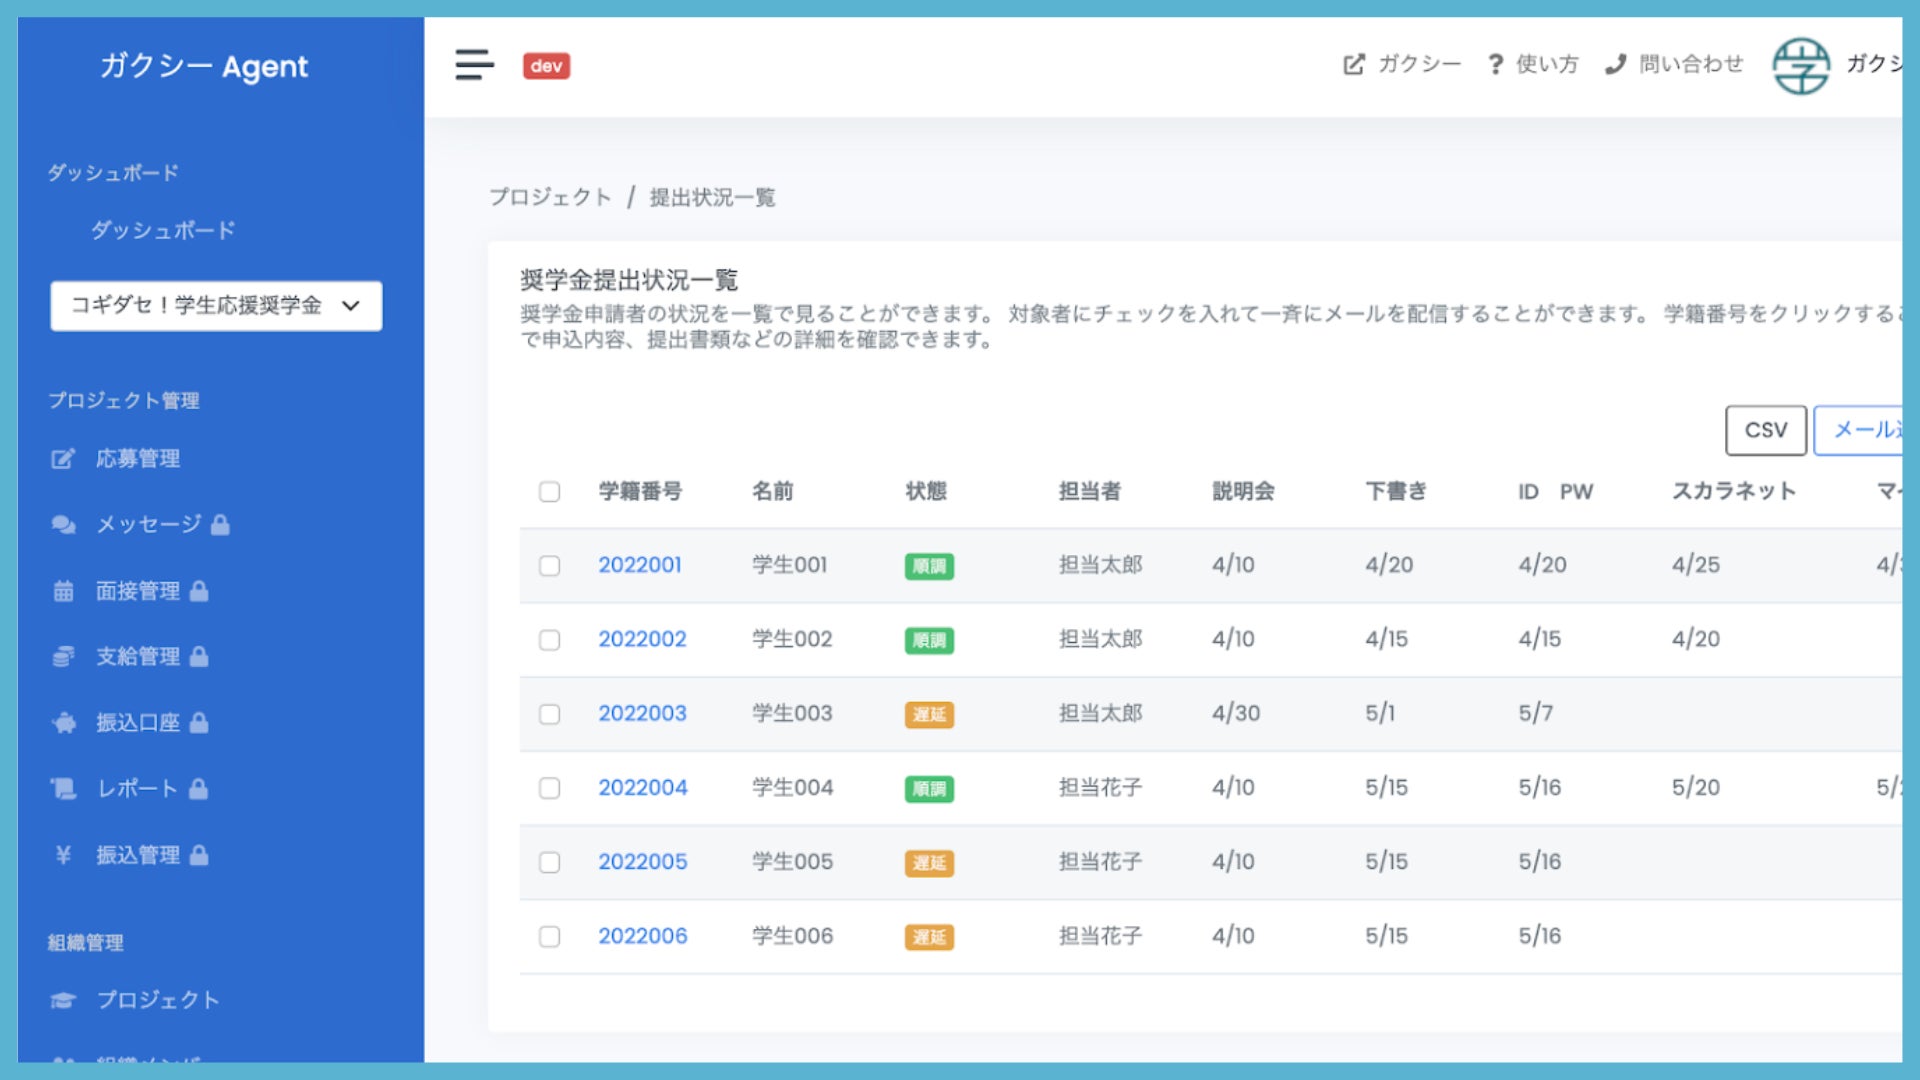Click the 振込口座 piggy bank icon
This screenshot has width=1920, height=1080.
pyautogui.click(x=63, y=723)
